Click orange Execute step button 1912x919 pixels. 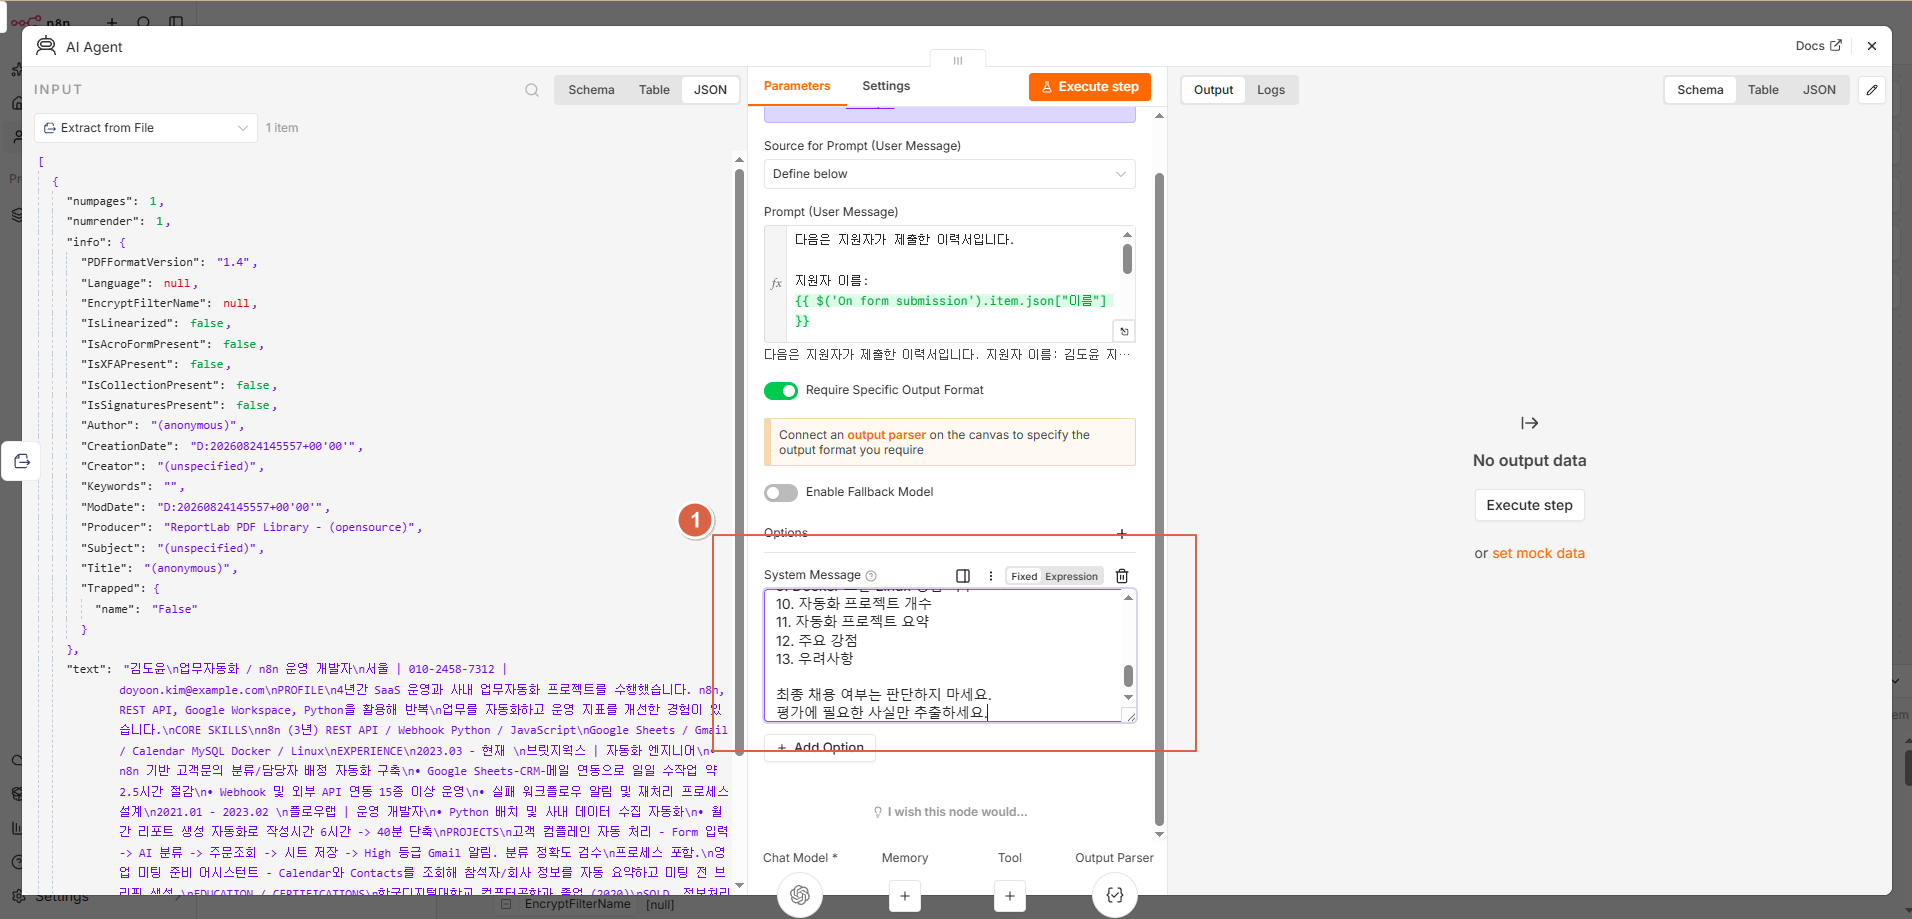1090,87
